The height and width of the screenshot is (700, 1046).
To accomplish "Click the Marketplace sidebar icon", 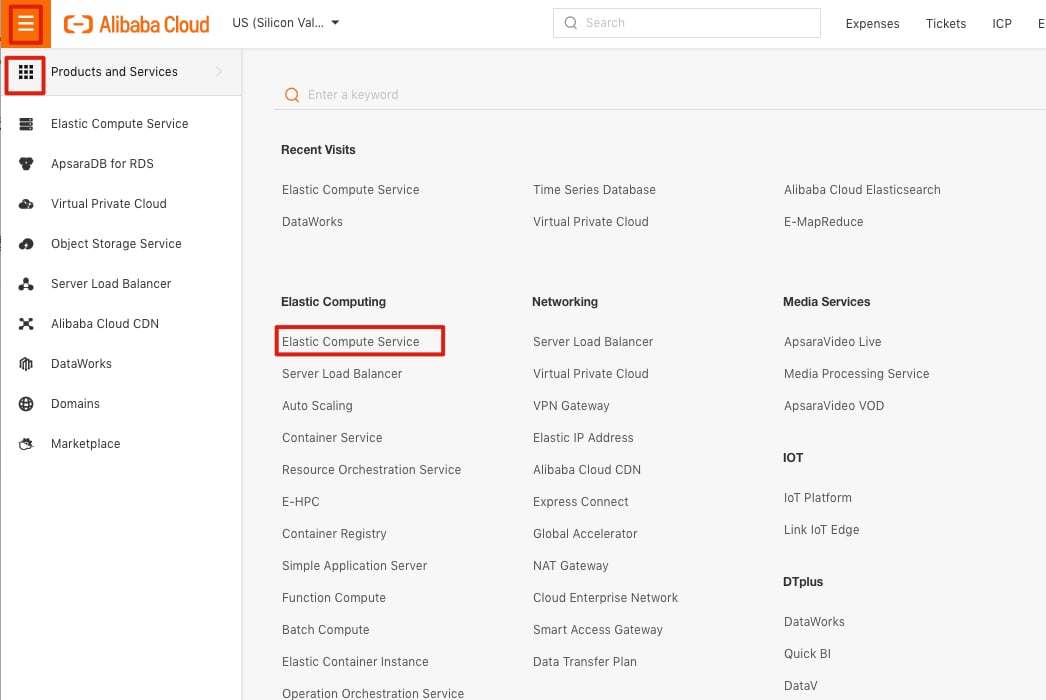I will coord(26,444).
